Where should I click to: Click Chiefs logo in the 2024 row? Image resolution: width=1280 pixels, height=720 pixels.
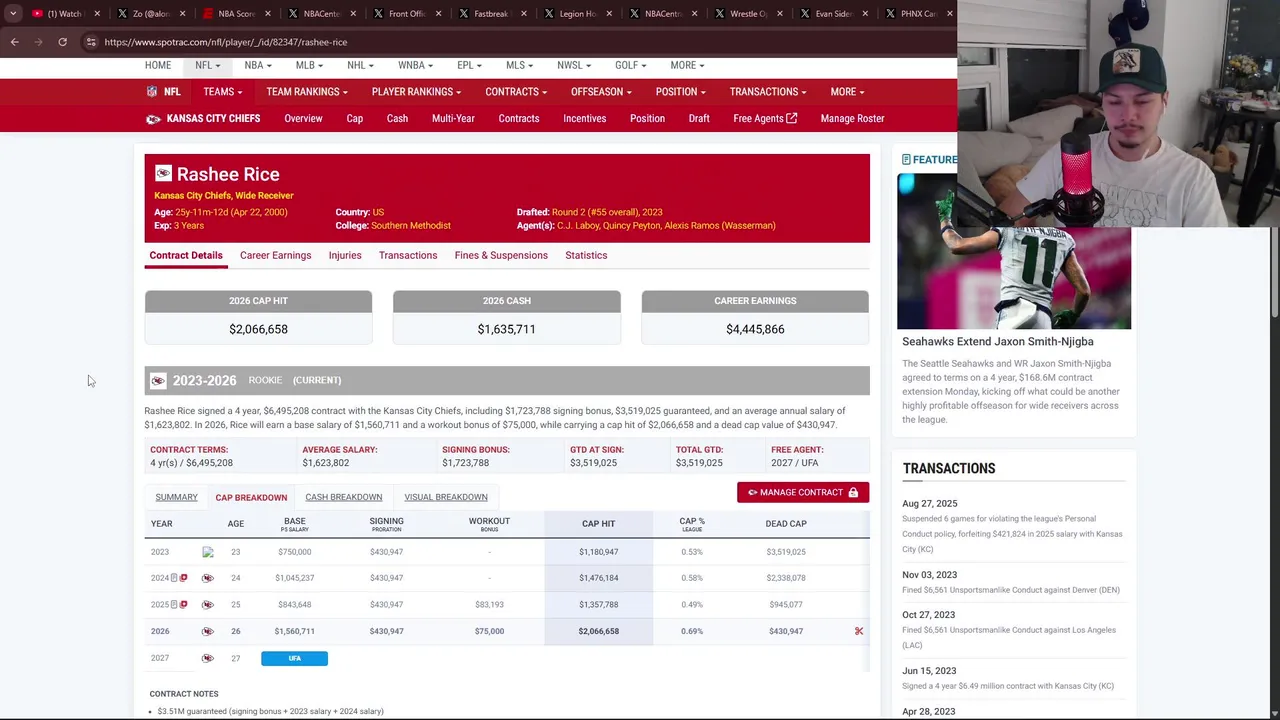[x=207, y=578]
